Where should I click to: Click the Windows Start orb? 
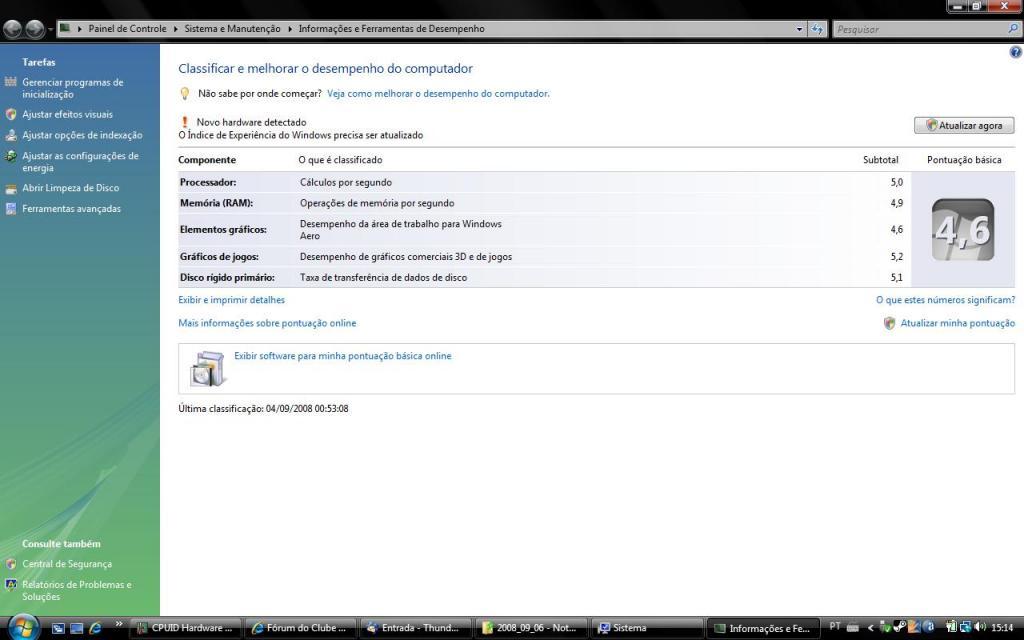coord(24,628)
